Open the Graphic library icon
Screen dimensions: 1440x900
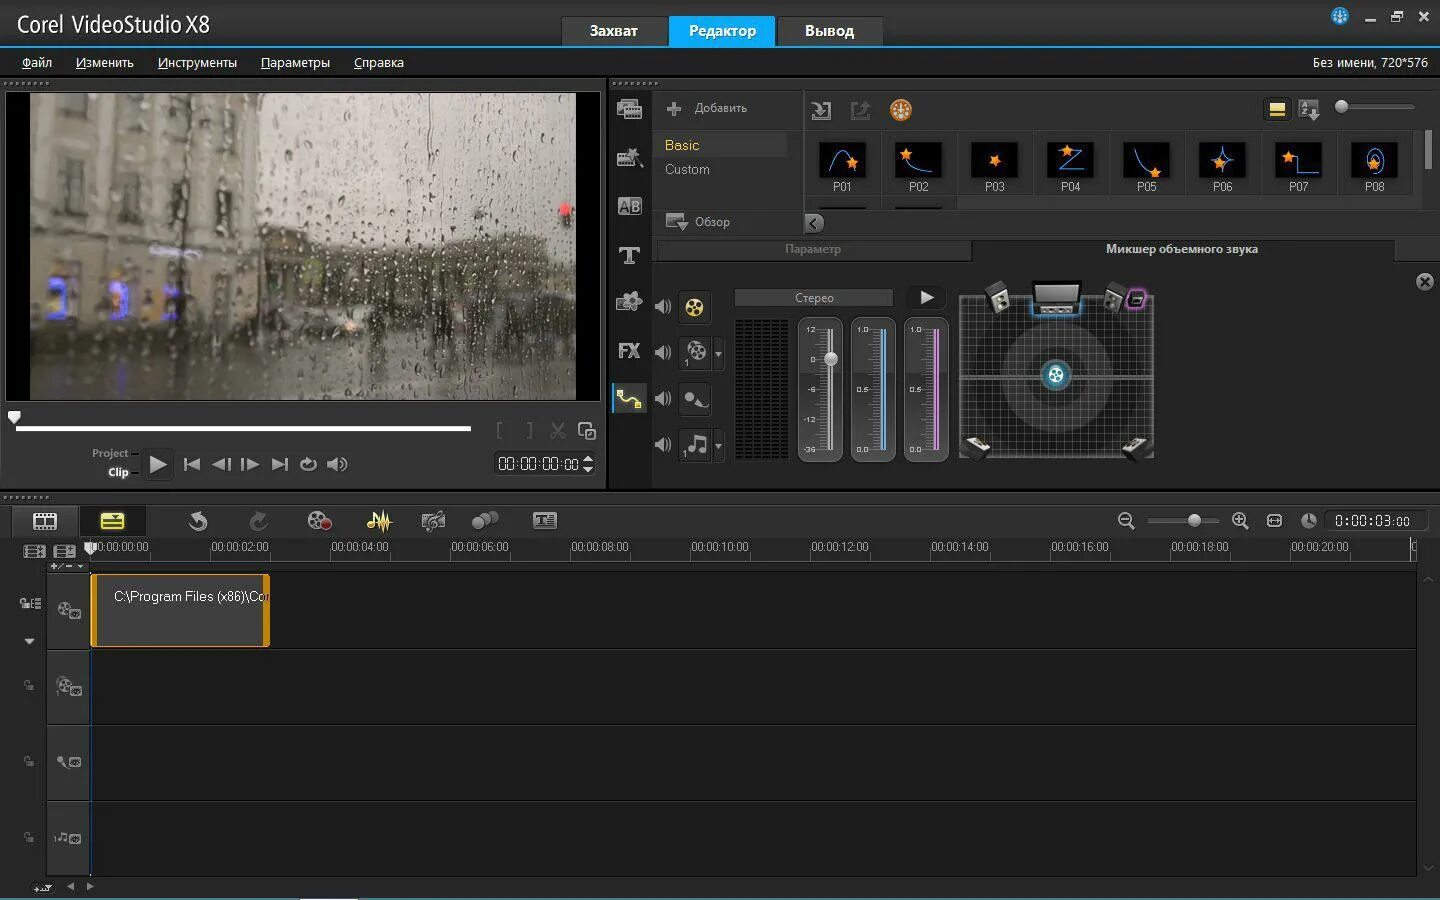[x=629, y=301]
